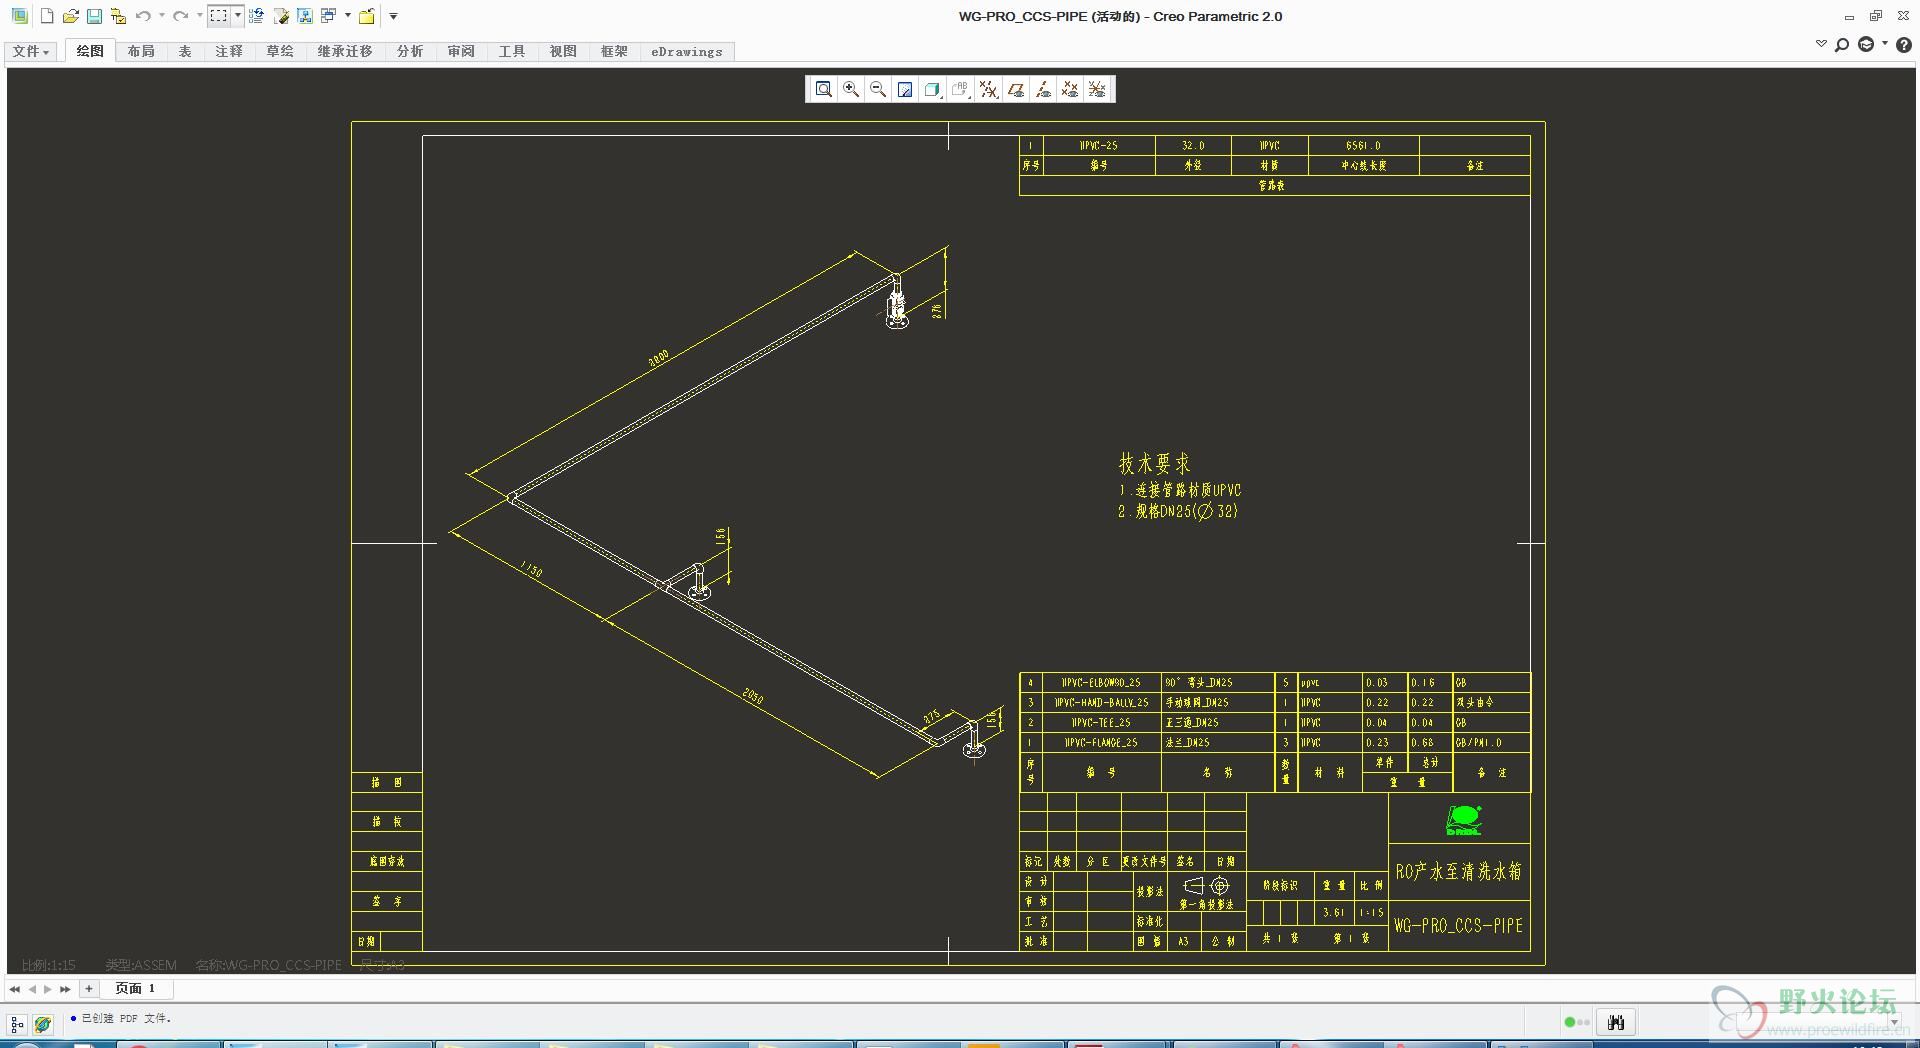Image resolution: width=1920 pixels, height=1048 pixels.
Task: Click the Redo arrow in the quick access toolbar
Action: 180,16
